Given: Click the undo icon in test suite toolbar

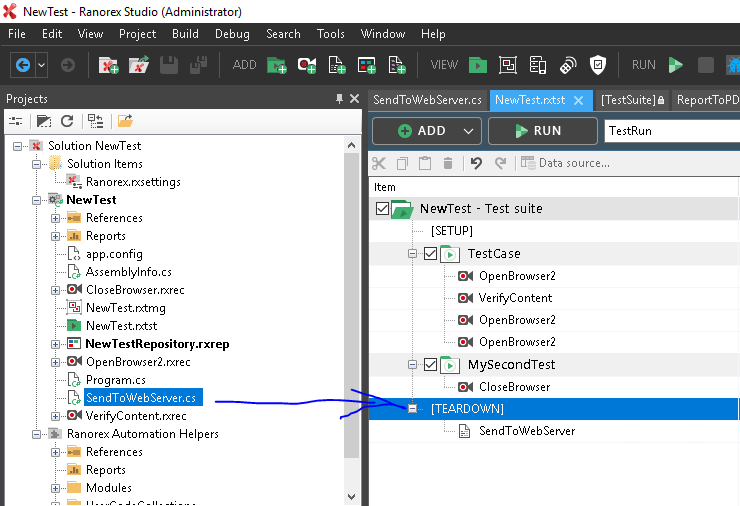Looking at the screenshot, I should click(476, 163).
